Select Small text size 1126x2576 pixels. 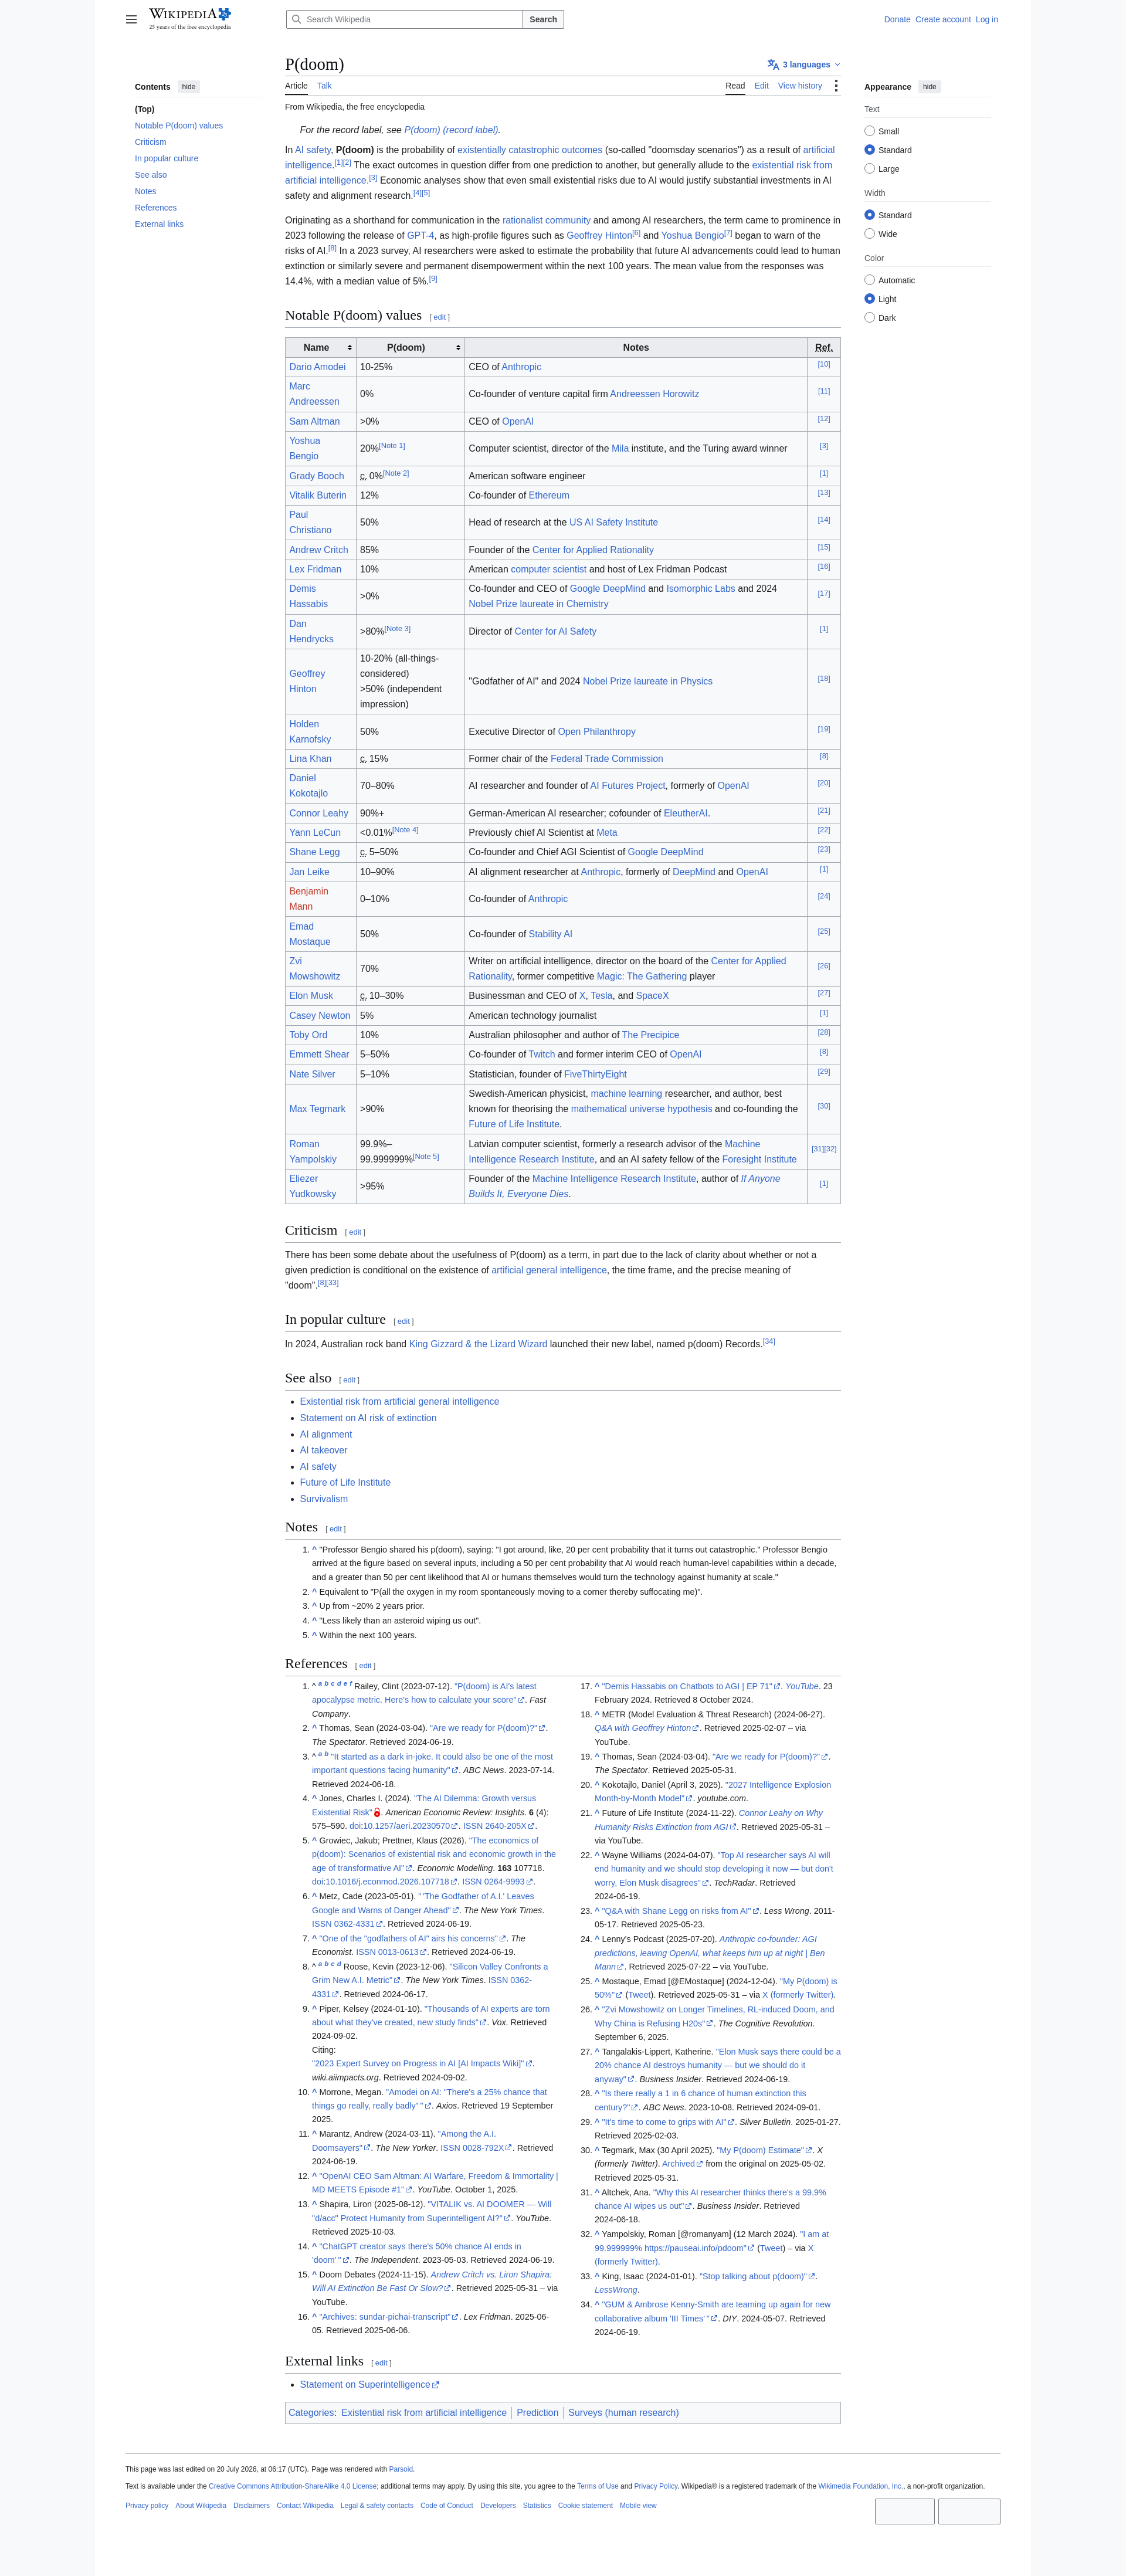[x=869, y=131]
